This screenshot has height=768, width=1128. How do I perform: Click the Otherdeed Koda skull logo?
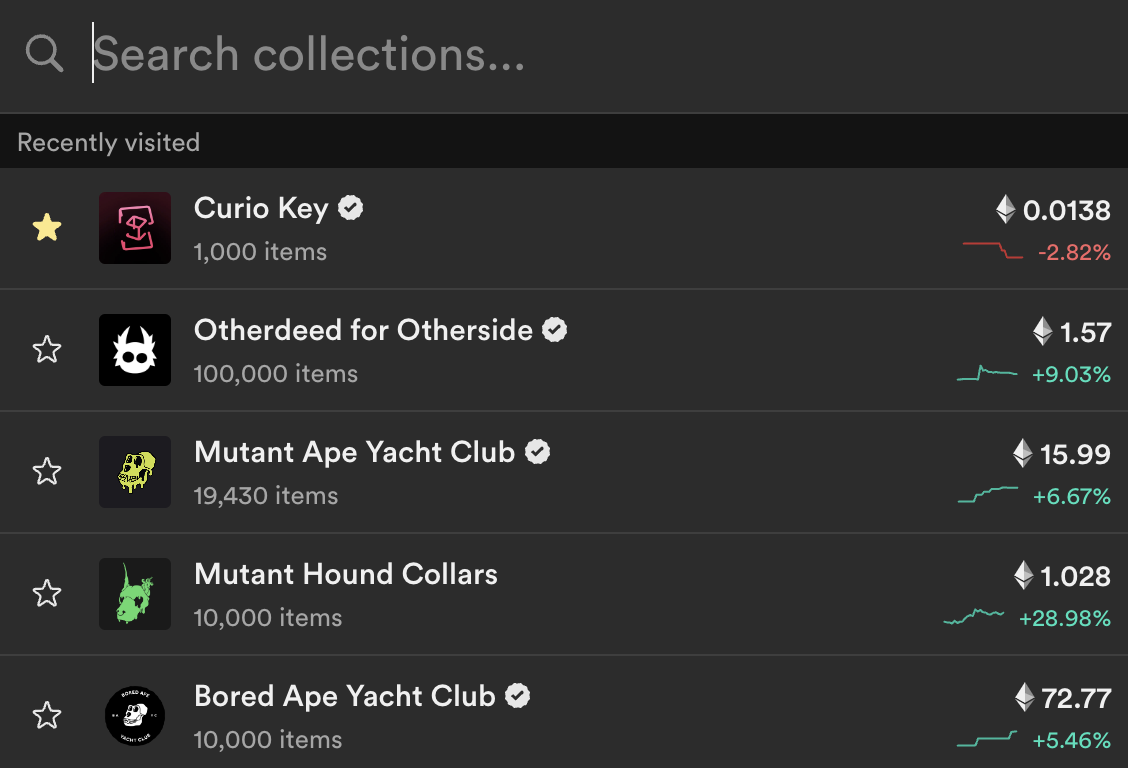point(135,350)
